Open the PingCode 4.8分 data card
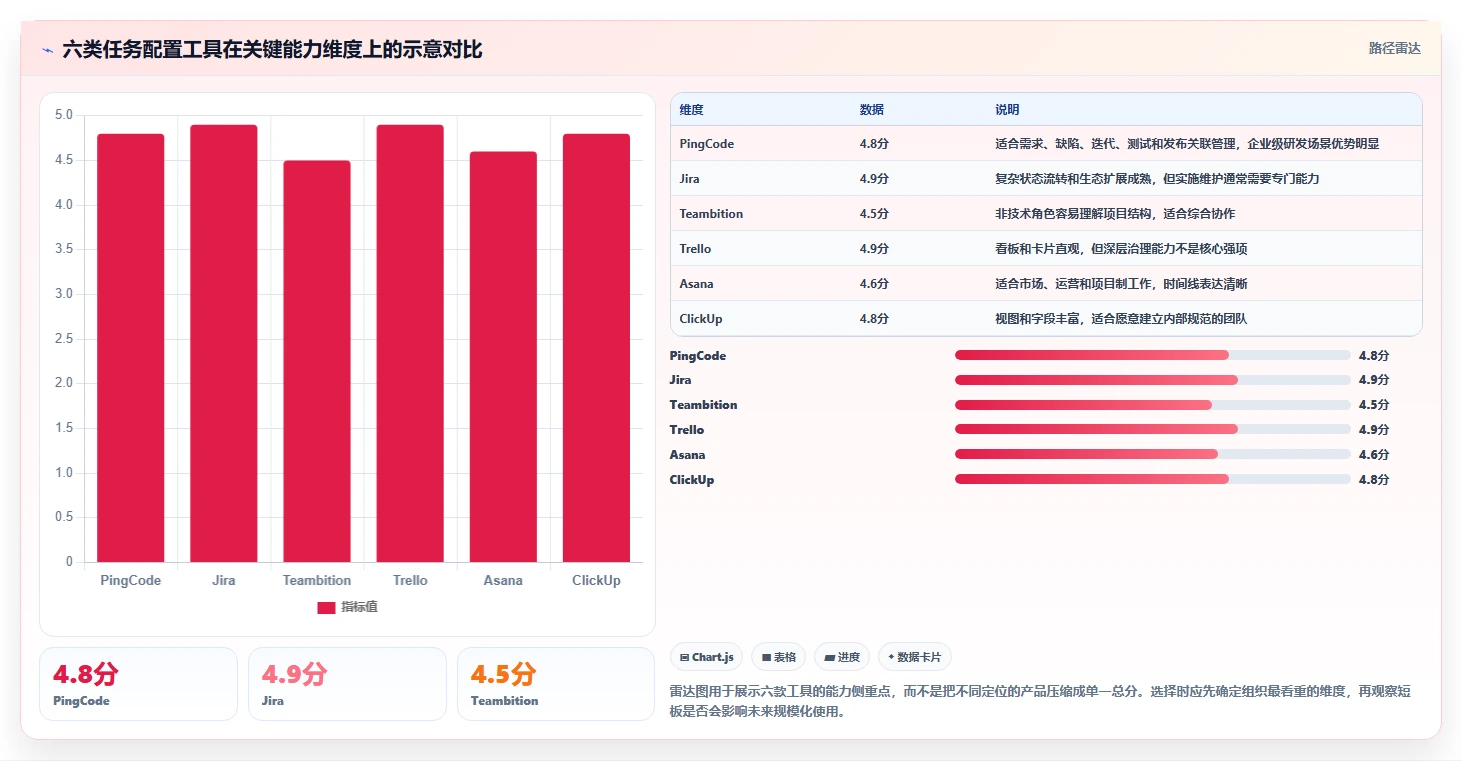 pos(138,684)
